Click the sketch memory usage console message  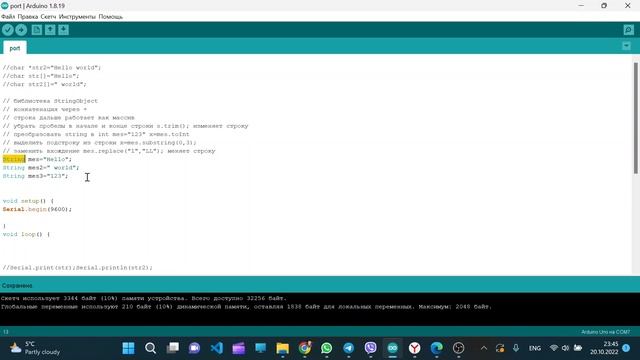[144, 298]
